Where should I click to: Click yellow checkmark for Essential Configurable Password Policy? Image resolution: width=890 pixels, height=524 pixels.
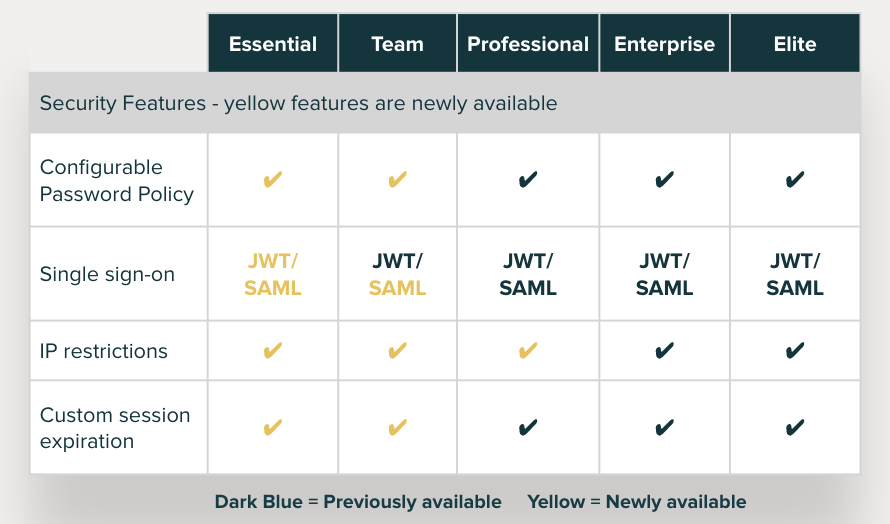(x=273, y=180)
